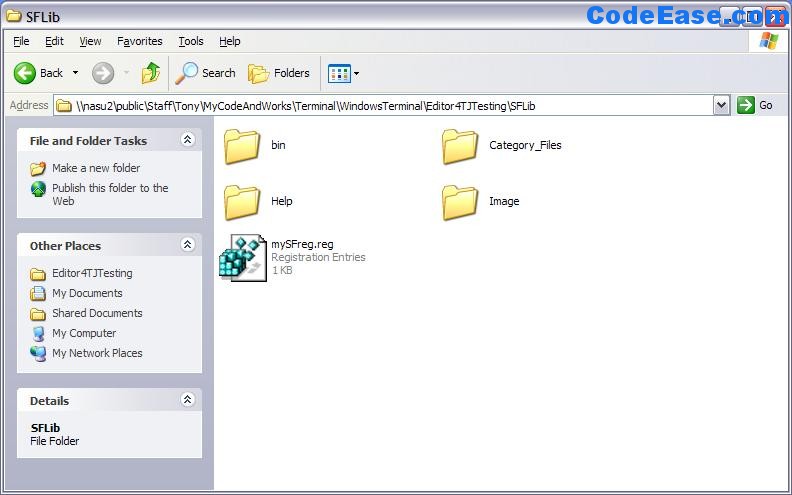The height and width of the screenshot is (495, 792).
Task: Open the Favorites menu
Action: [139, 41]
